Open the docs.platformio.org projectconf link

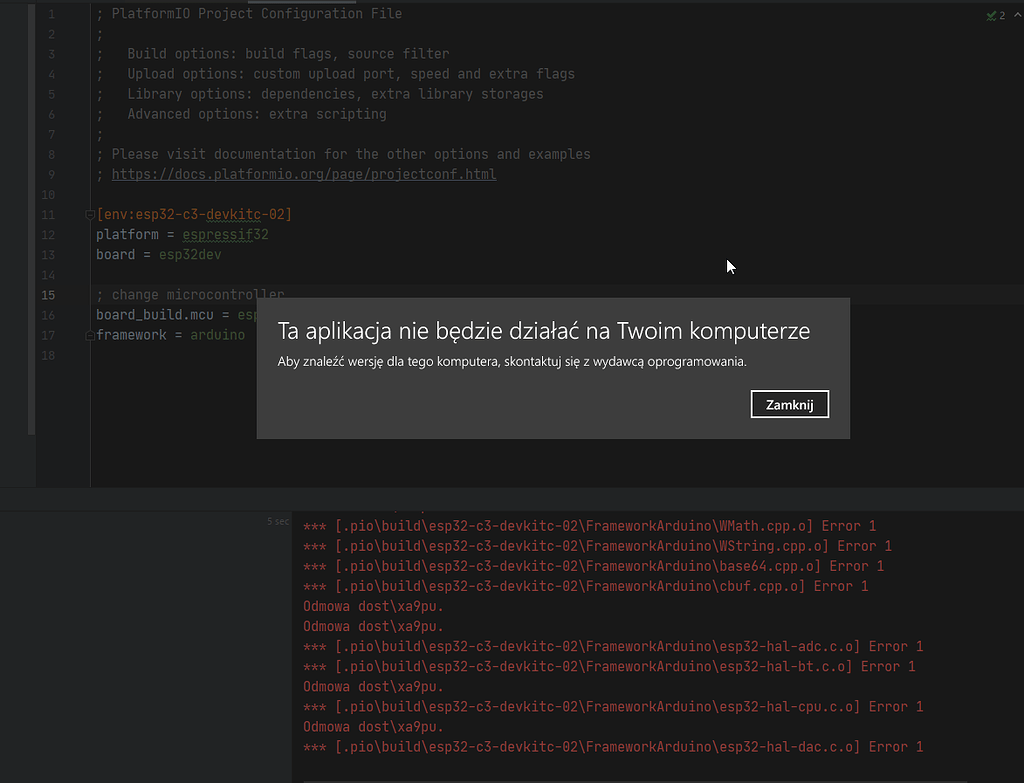pos(303,174)
